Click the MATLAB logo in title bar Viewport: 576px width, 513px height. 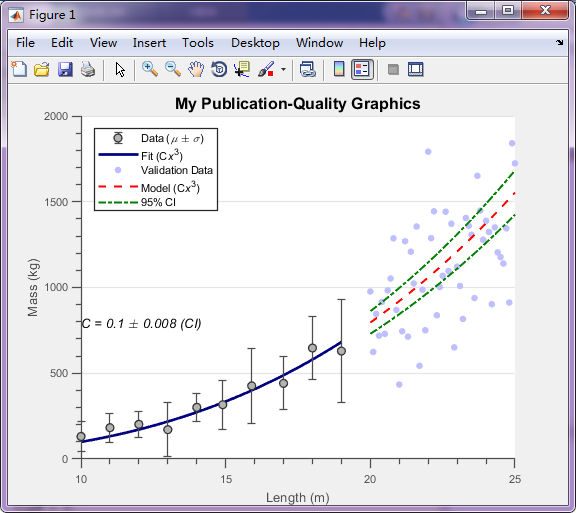17,15
